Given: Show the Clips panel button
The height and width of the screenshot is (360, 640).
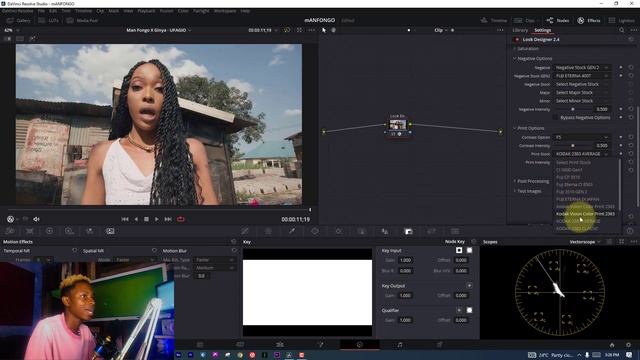Looking at the screenshot, I should [x=525, y=20].
